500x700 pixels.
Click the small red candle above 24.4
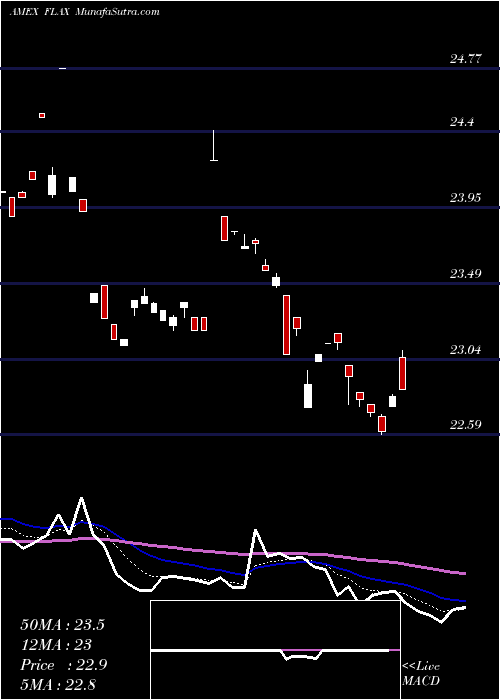click(x=42, y=115)
